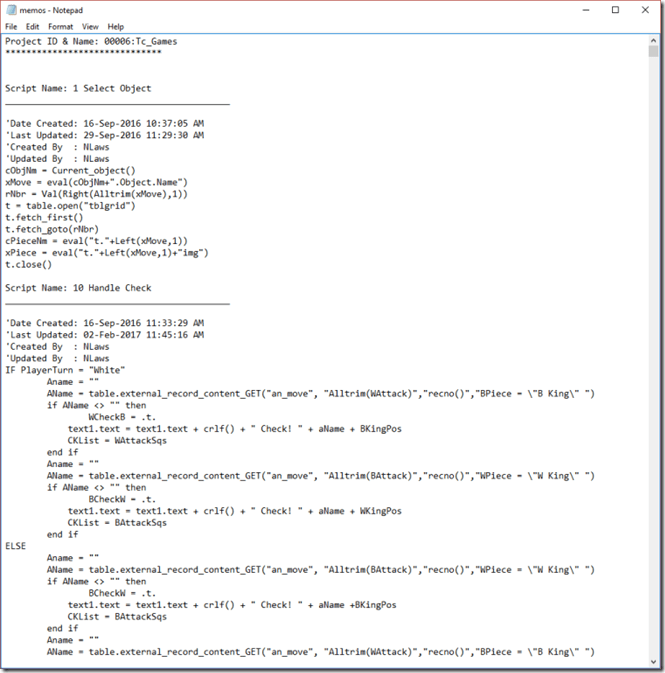Click the 'WCheckB = .t.' line

coord(122,417)
